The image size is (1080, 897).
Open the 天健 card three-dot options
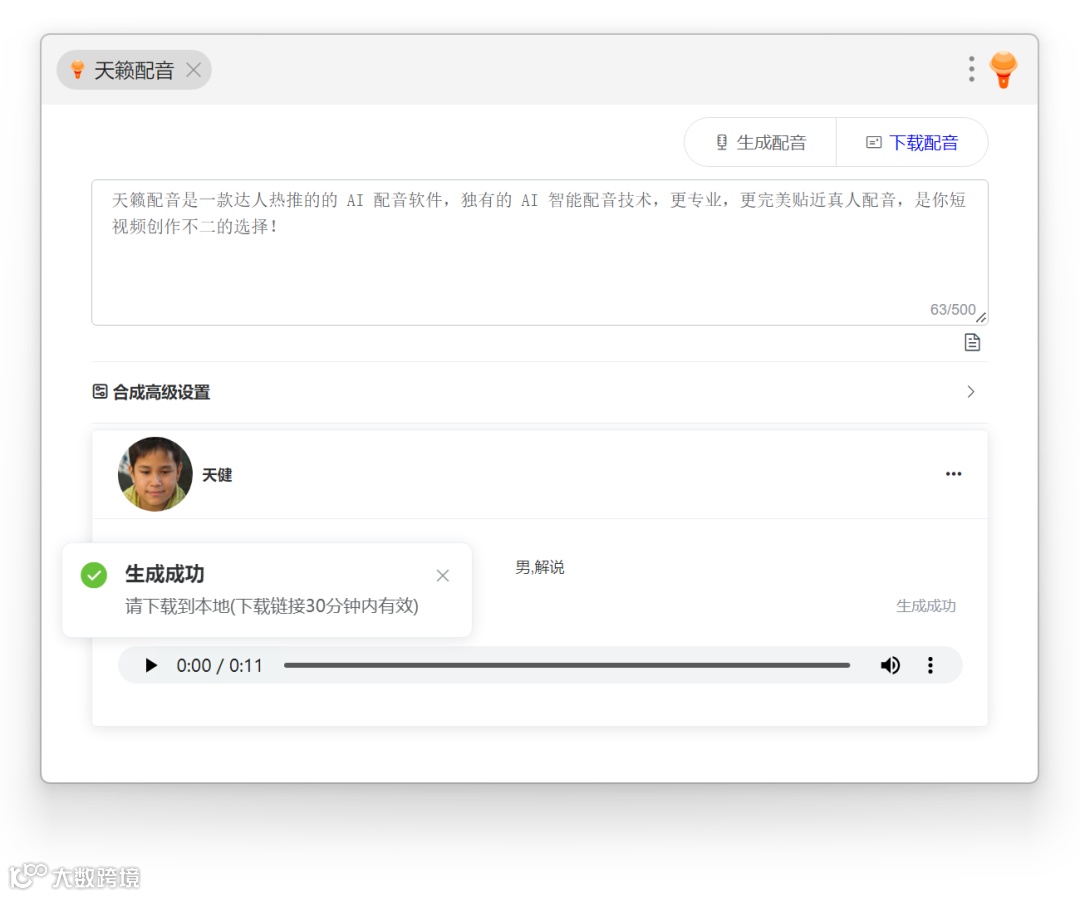click(953, 474)
